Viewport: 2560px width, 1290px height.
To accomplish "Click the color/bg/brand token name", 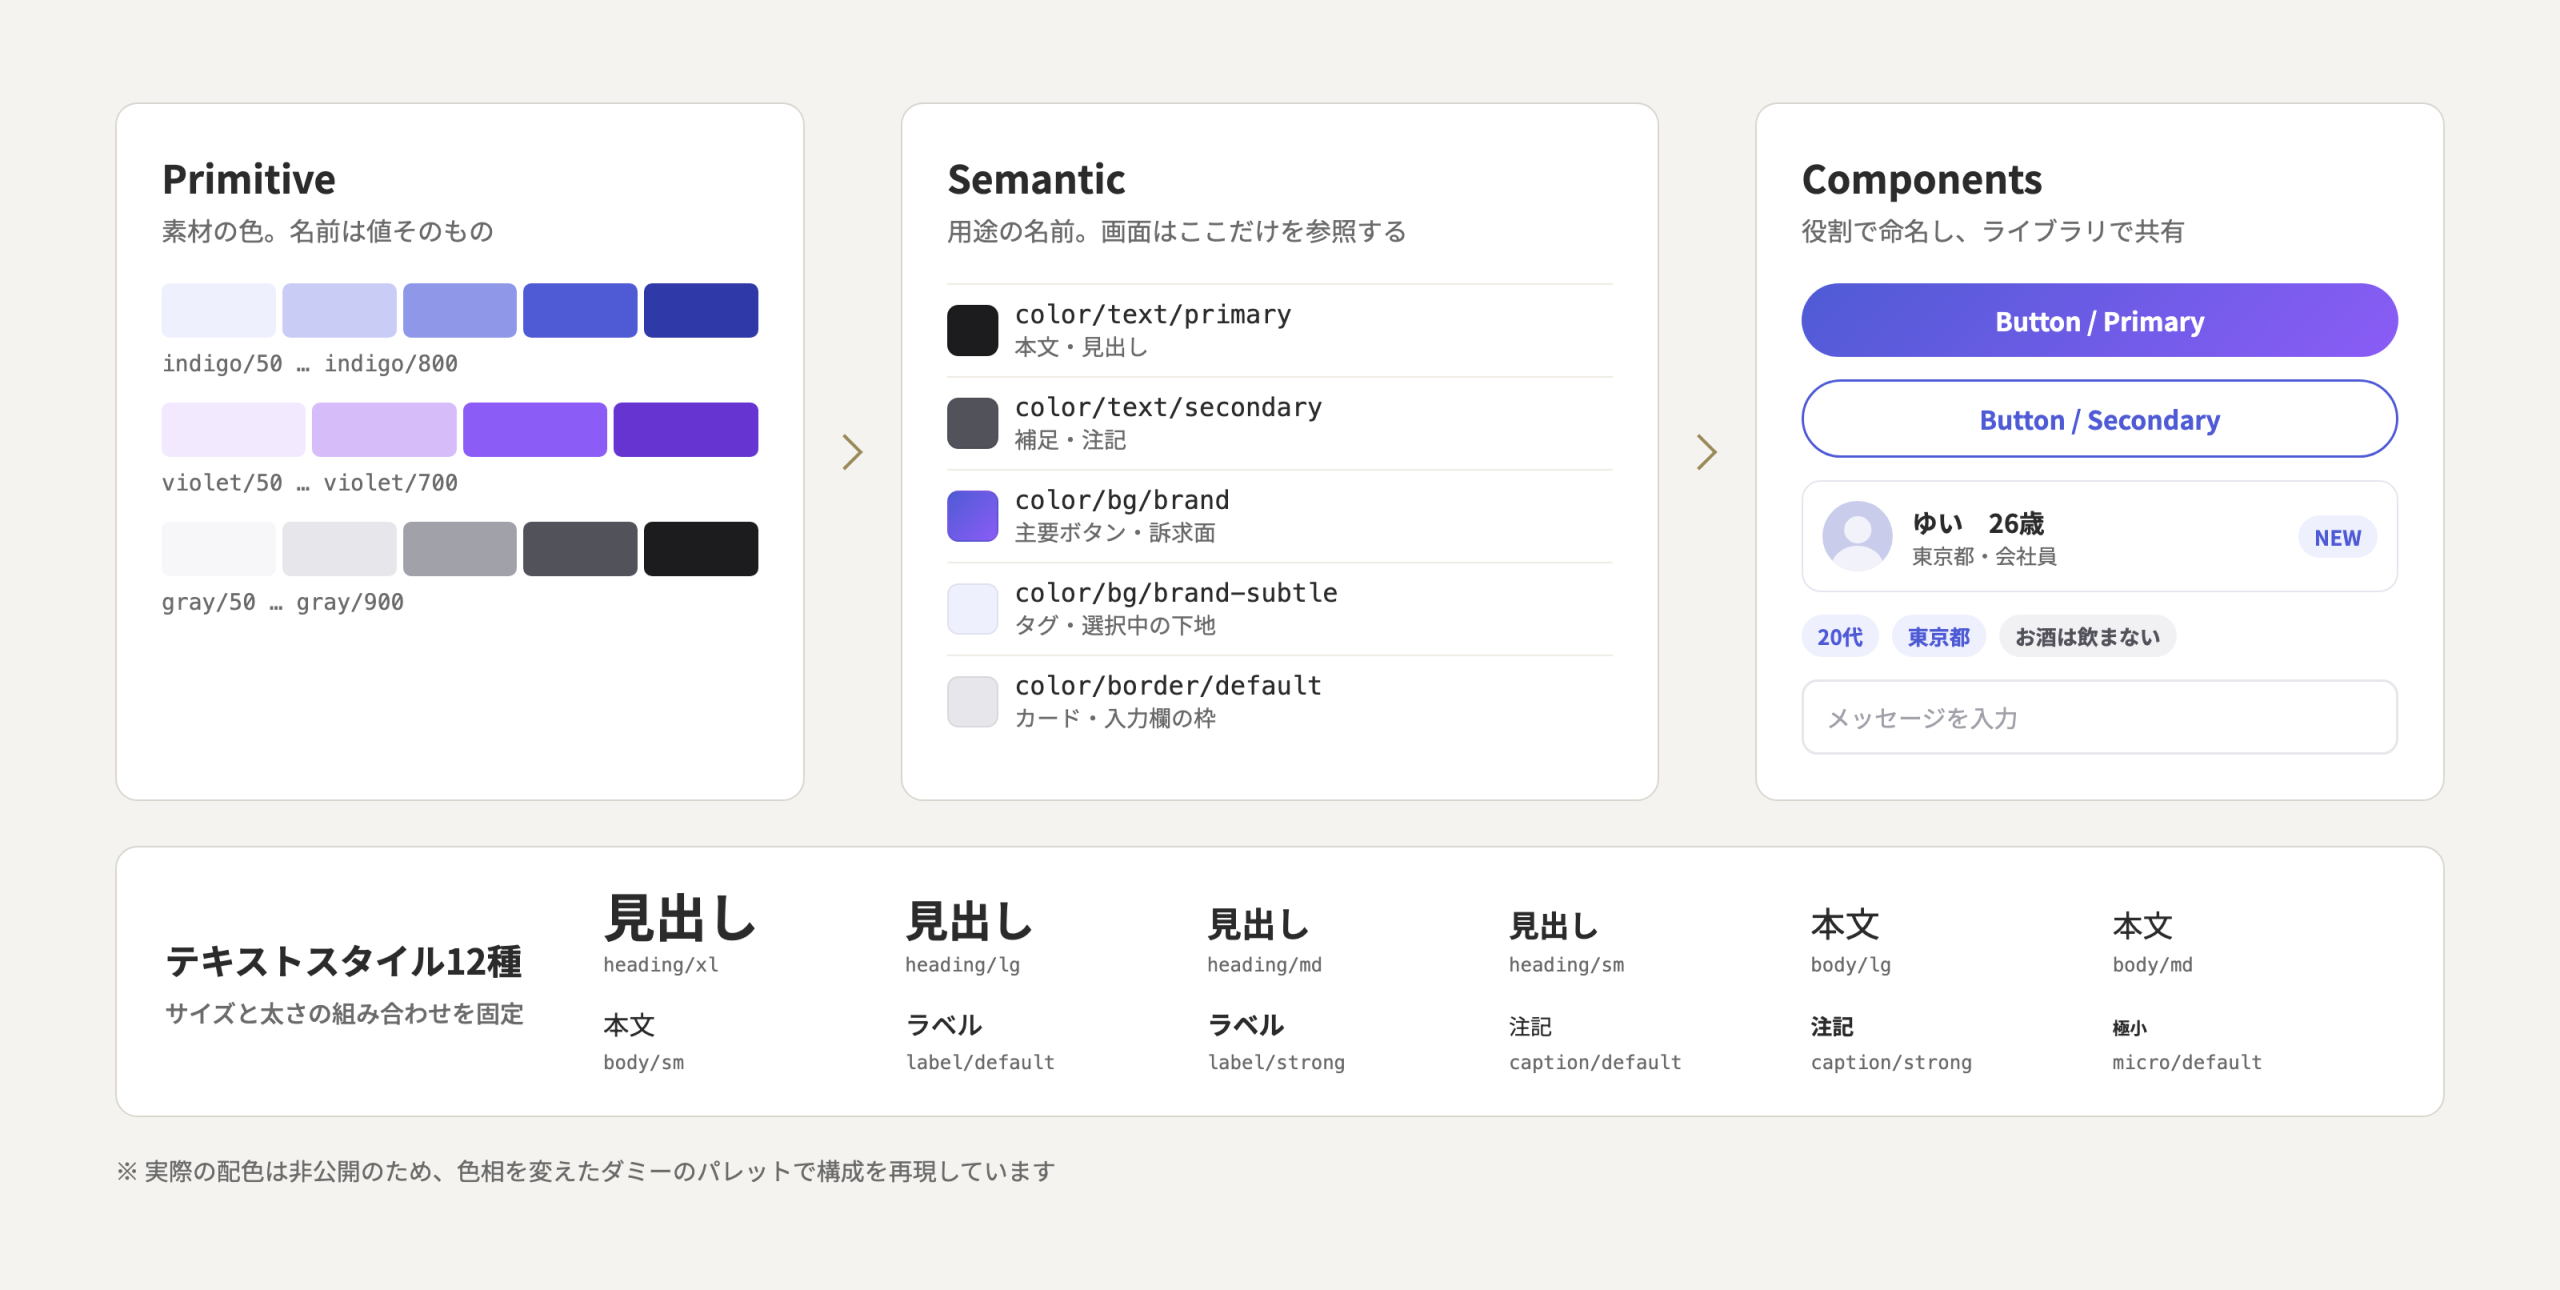I will click(x=1122, y=500).
